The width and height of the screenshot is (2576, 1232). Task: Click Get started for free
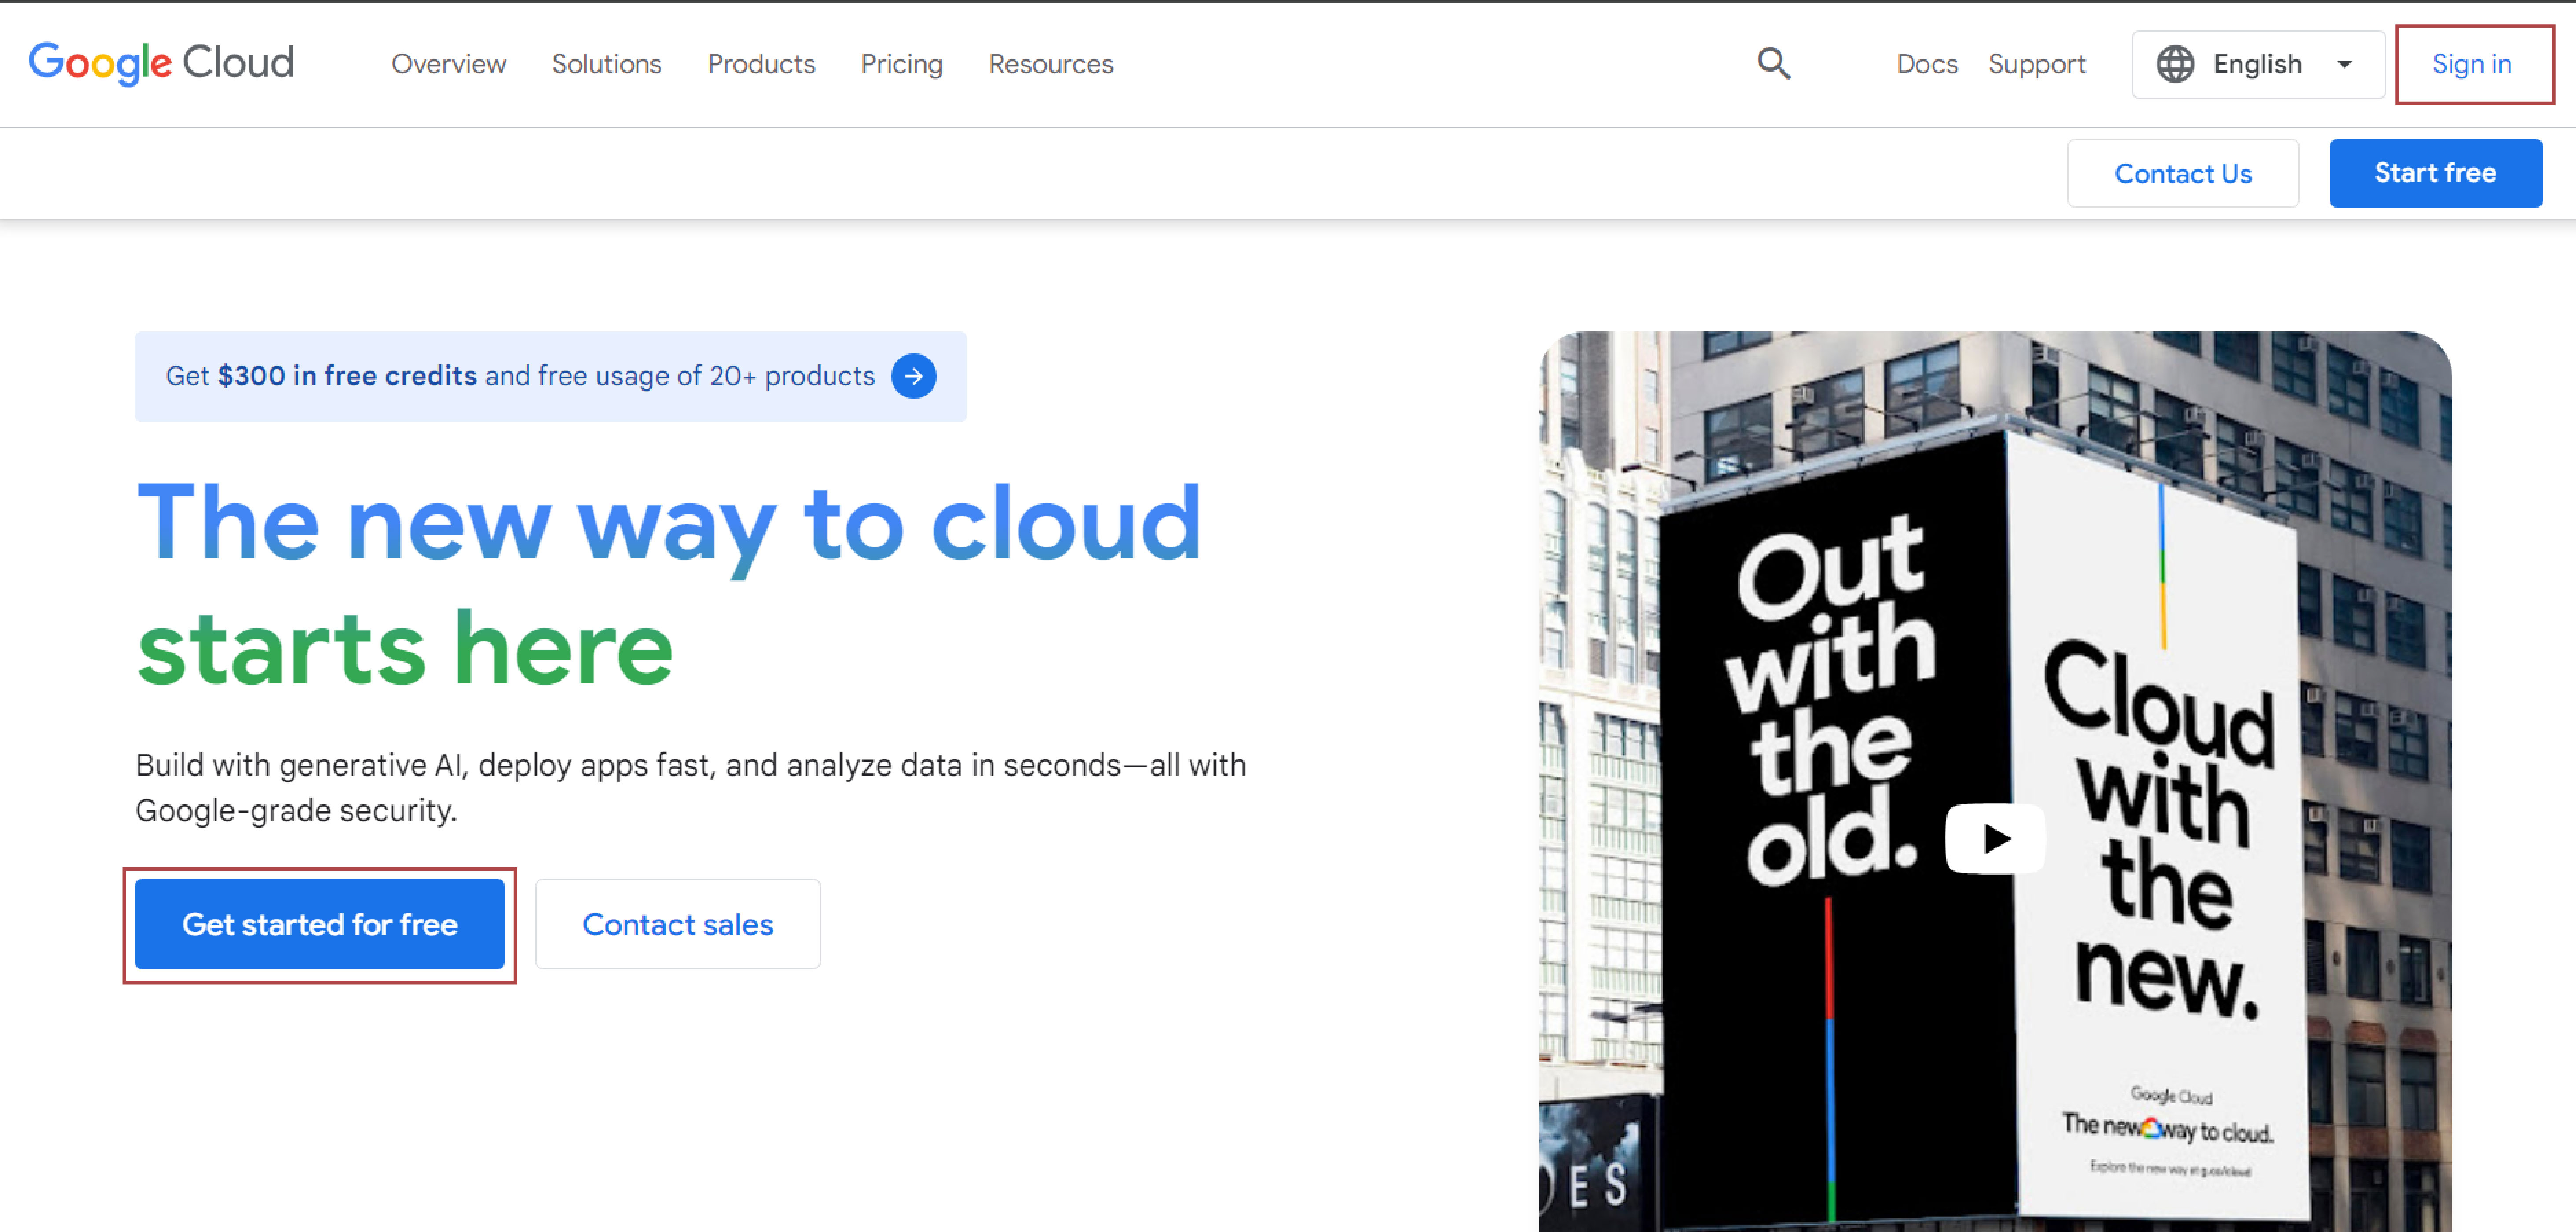(x=319, y=924)
